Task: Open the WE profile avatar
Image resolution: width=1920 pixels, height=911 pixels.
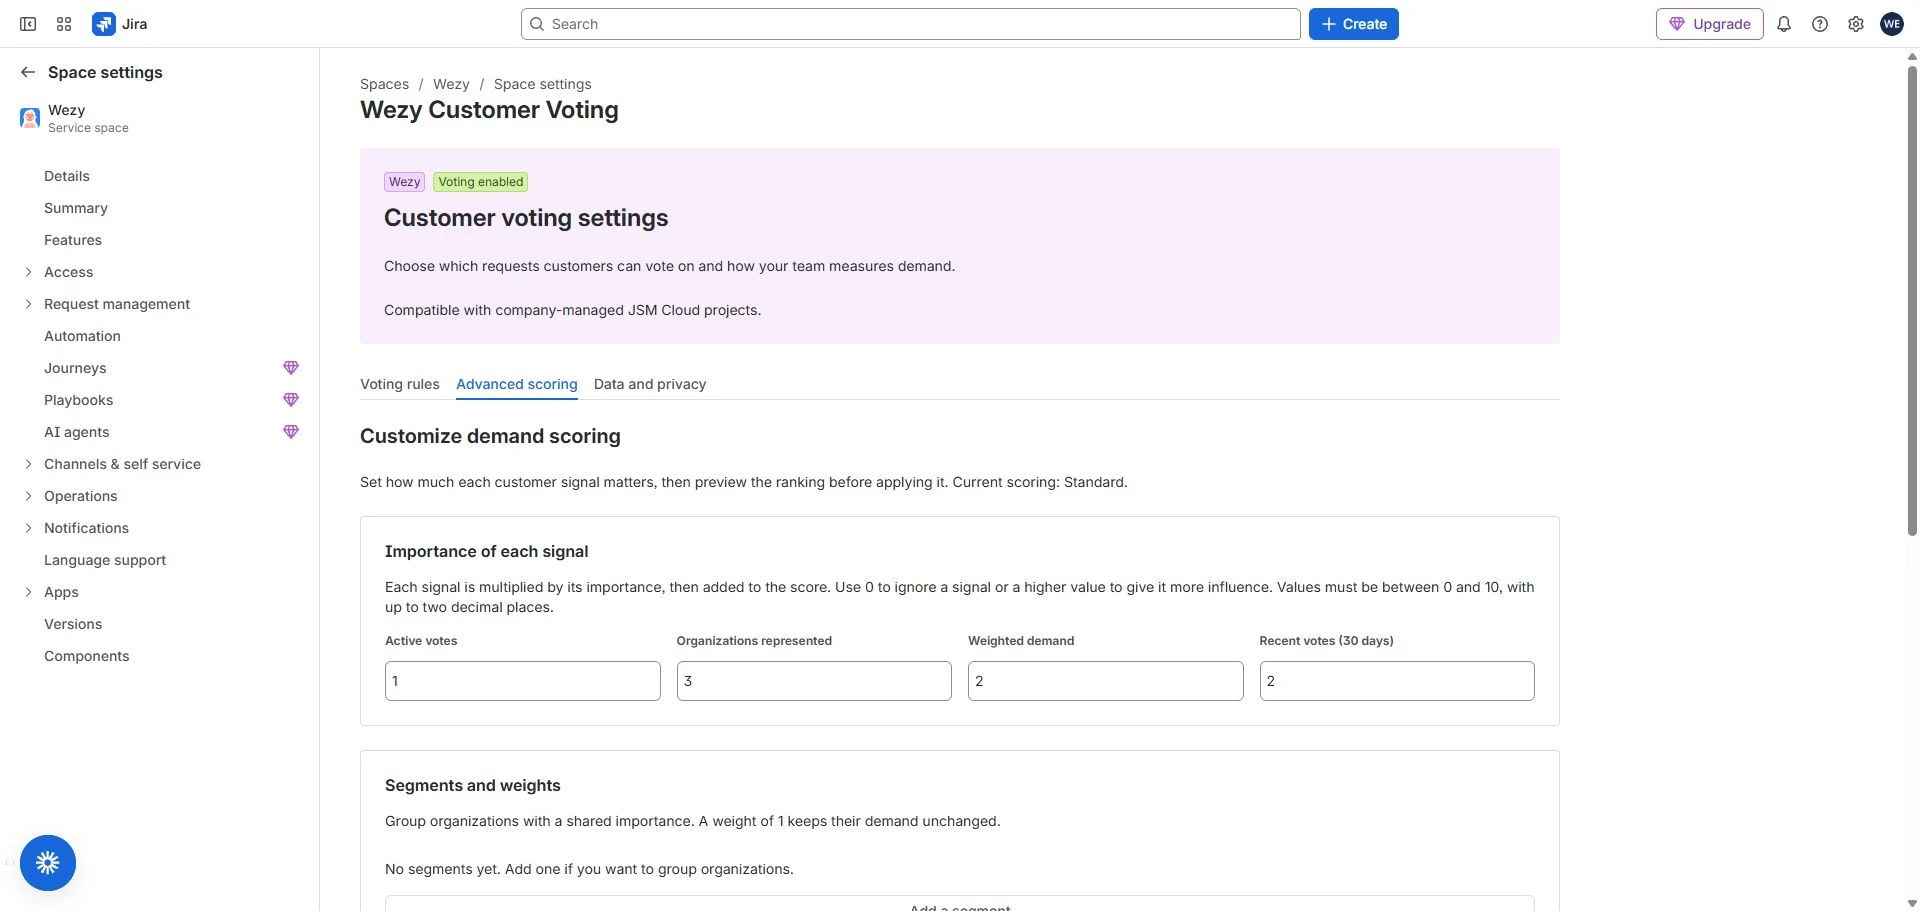Action: click(1892, 24)
